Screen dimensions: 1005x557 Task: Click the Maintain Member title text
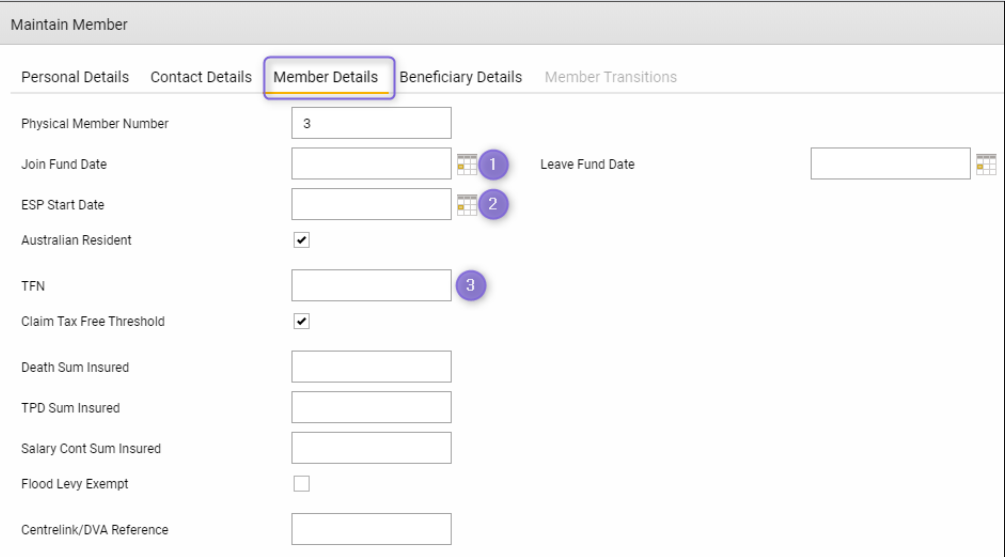69,25
